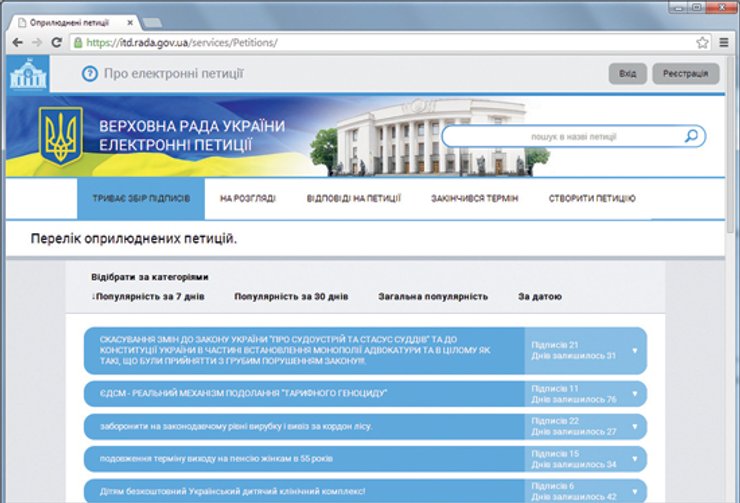The height and width of the screenshot is (503, 740).
Task: Sort petitions 'За датою'
Action: click(x=539, y=297)
